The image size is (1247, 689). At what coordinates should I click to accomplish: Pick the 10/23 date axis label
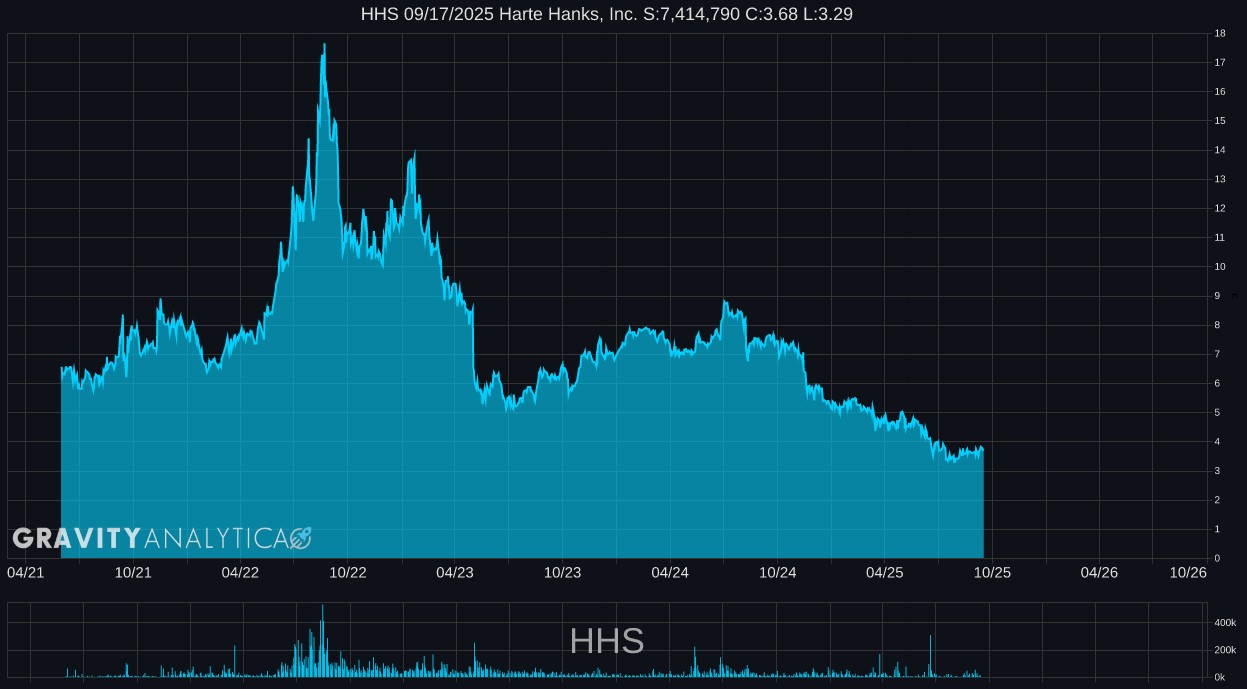click(563, 572)
